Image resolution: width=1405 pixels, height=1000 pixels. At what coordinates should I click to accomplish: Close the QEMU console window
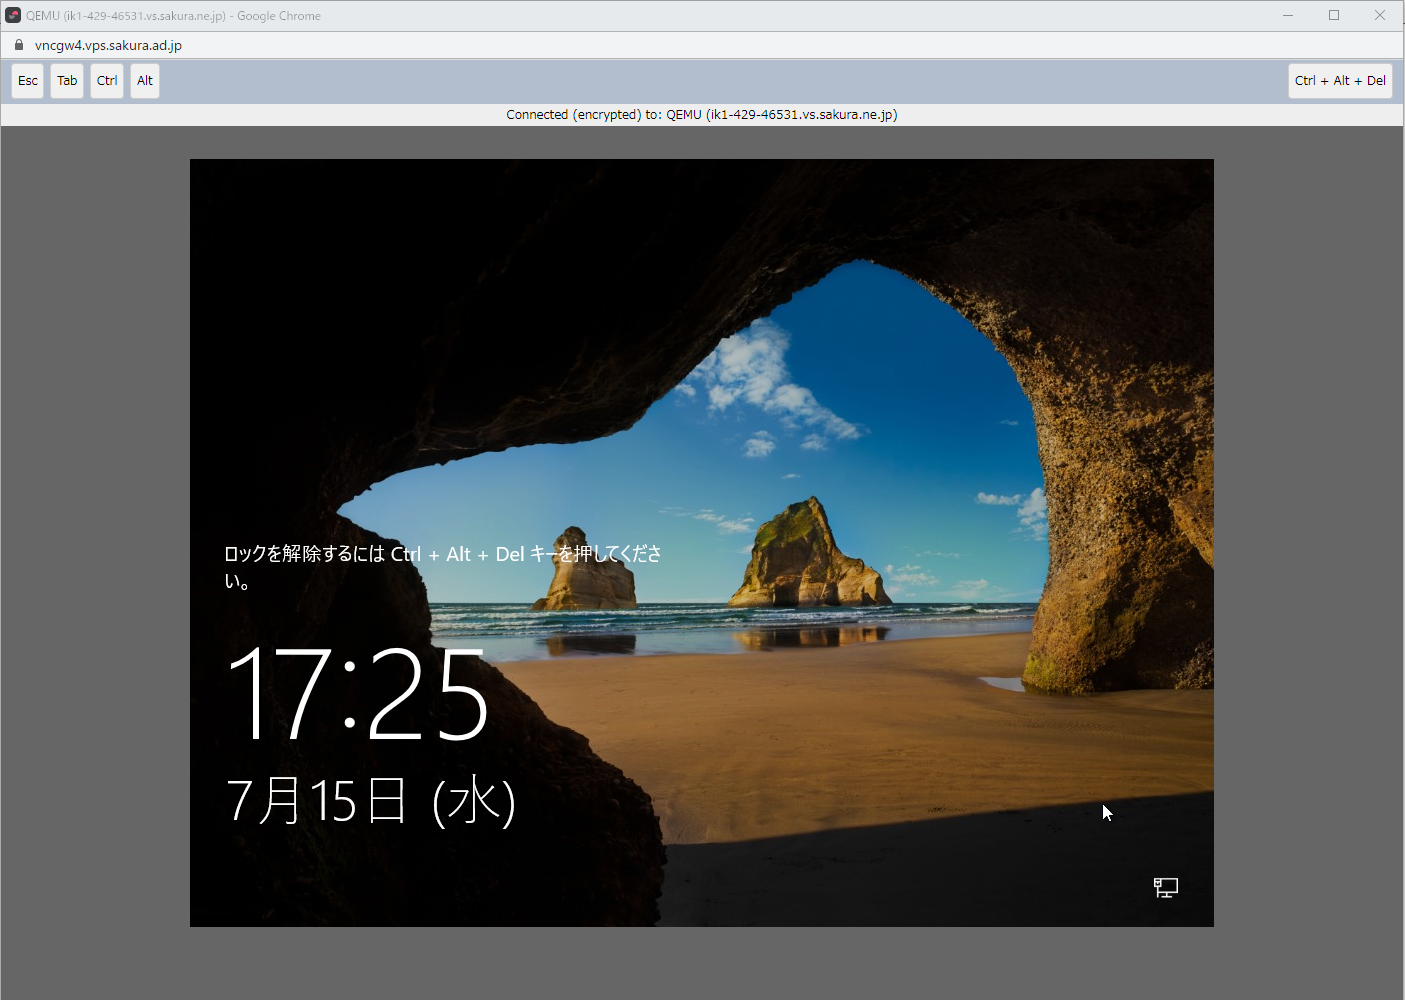(1380, 15)
